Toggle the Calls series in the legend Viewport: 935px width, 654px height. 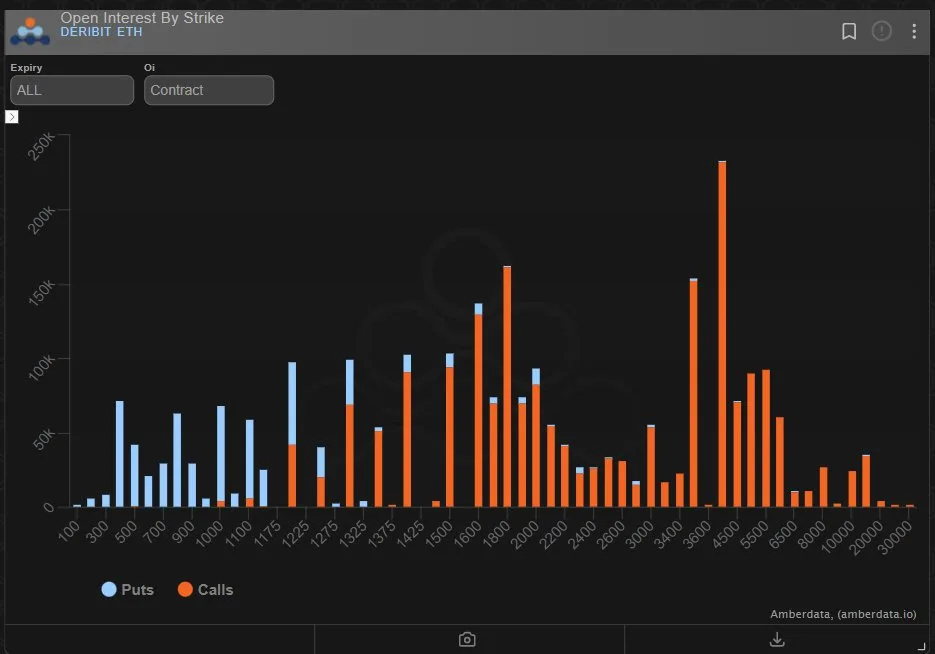(205, 590)
